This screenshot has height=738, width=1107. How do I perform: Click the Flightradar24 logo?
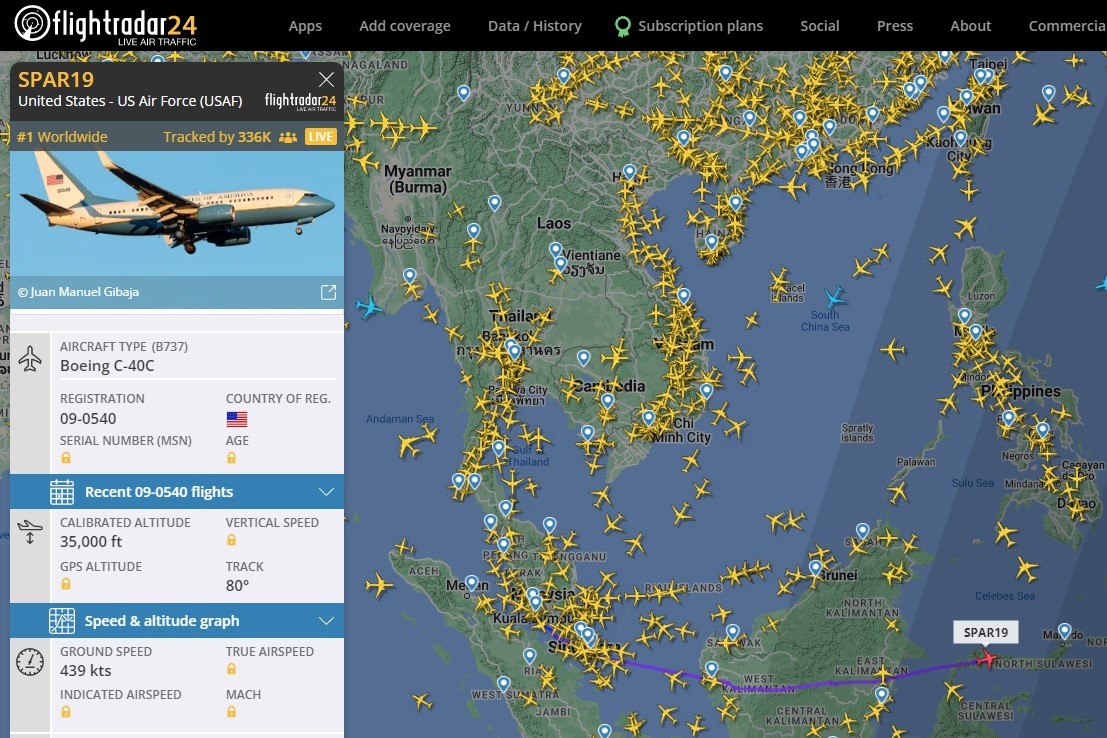pyautogui.click(x=106, y=25)
